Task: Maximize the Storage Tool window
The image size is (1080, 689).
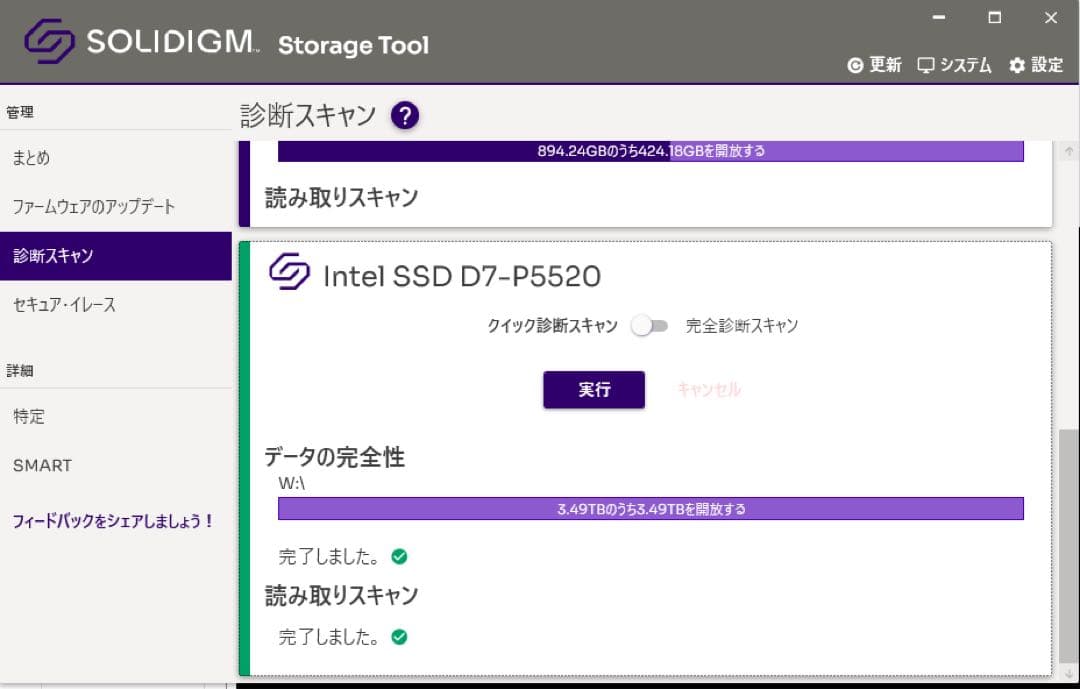Action: 995,17
